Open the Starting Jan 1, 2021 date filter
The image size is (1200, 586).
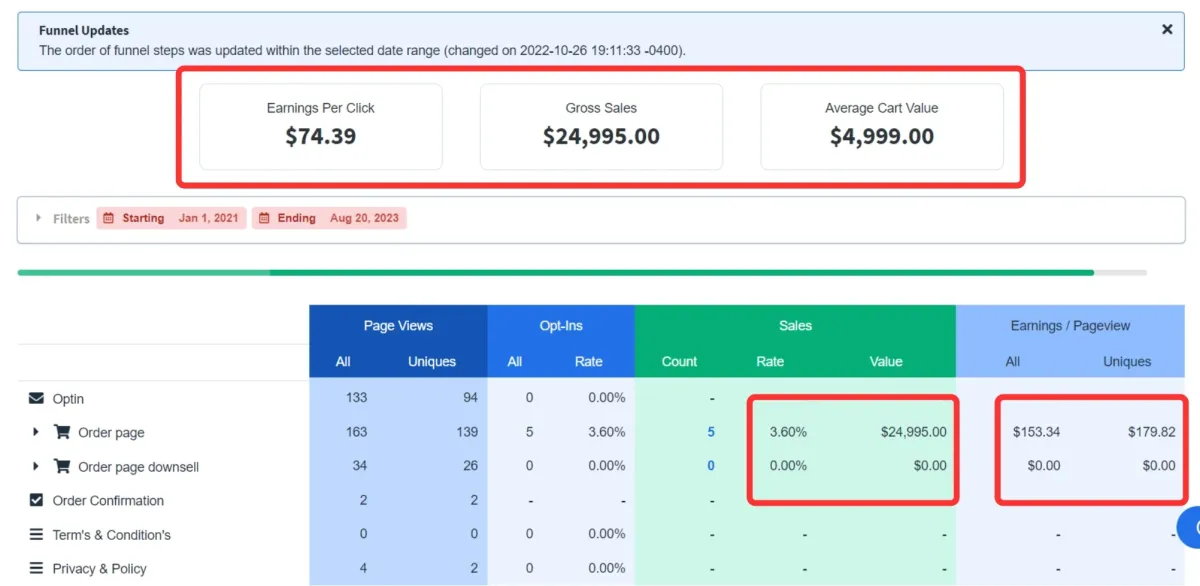(x=171, y=218)
